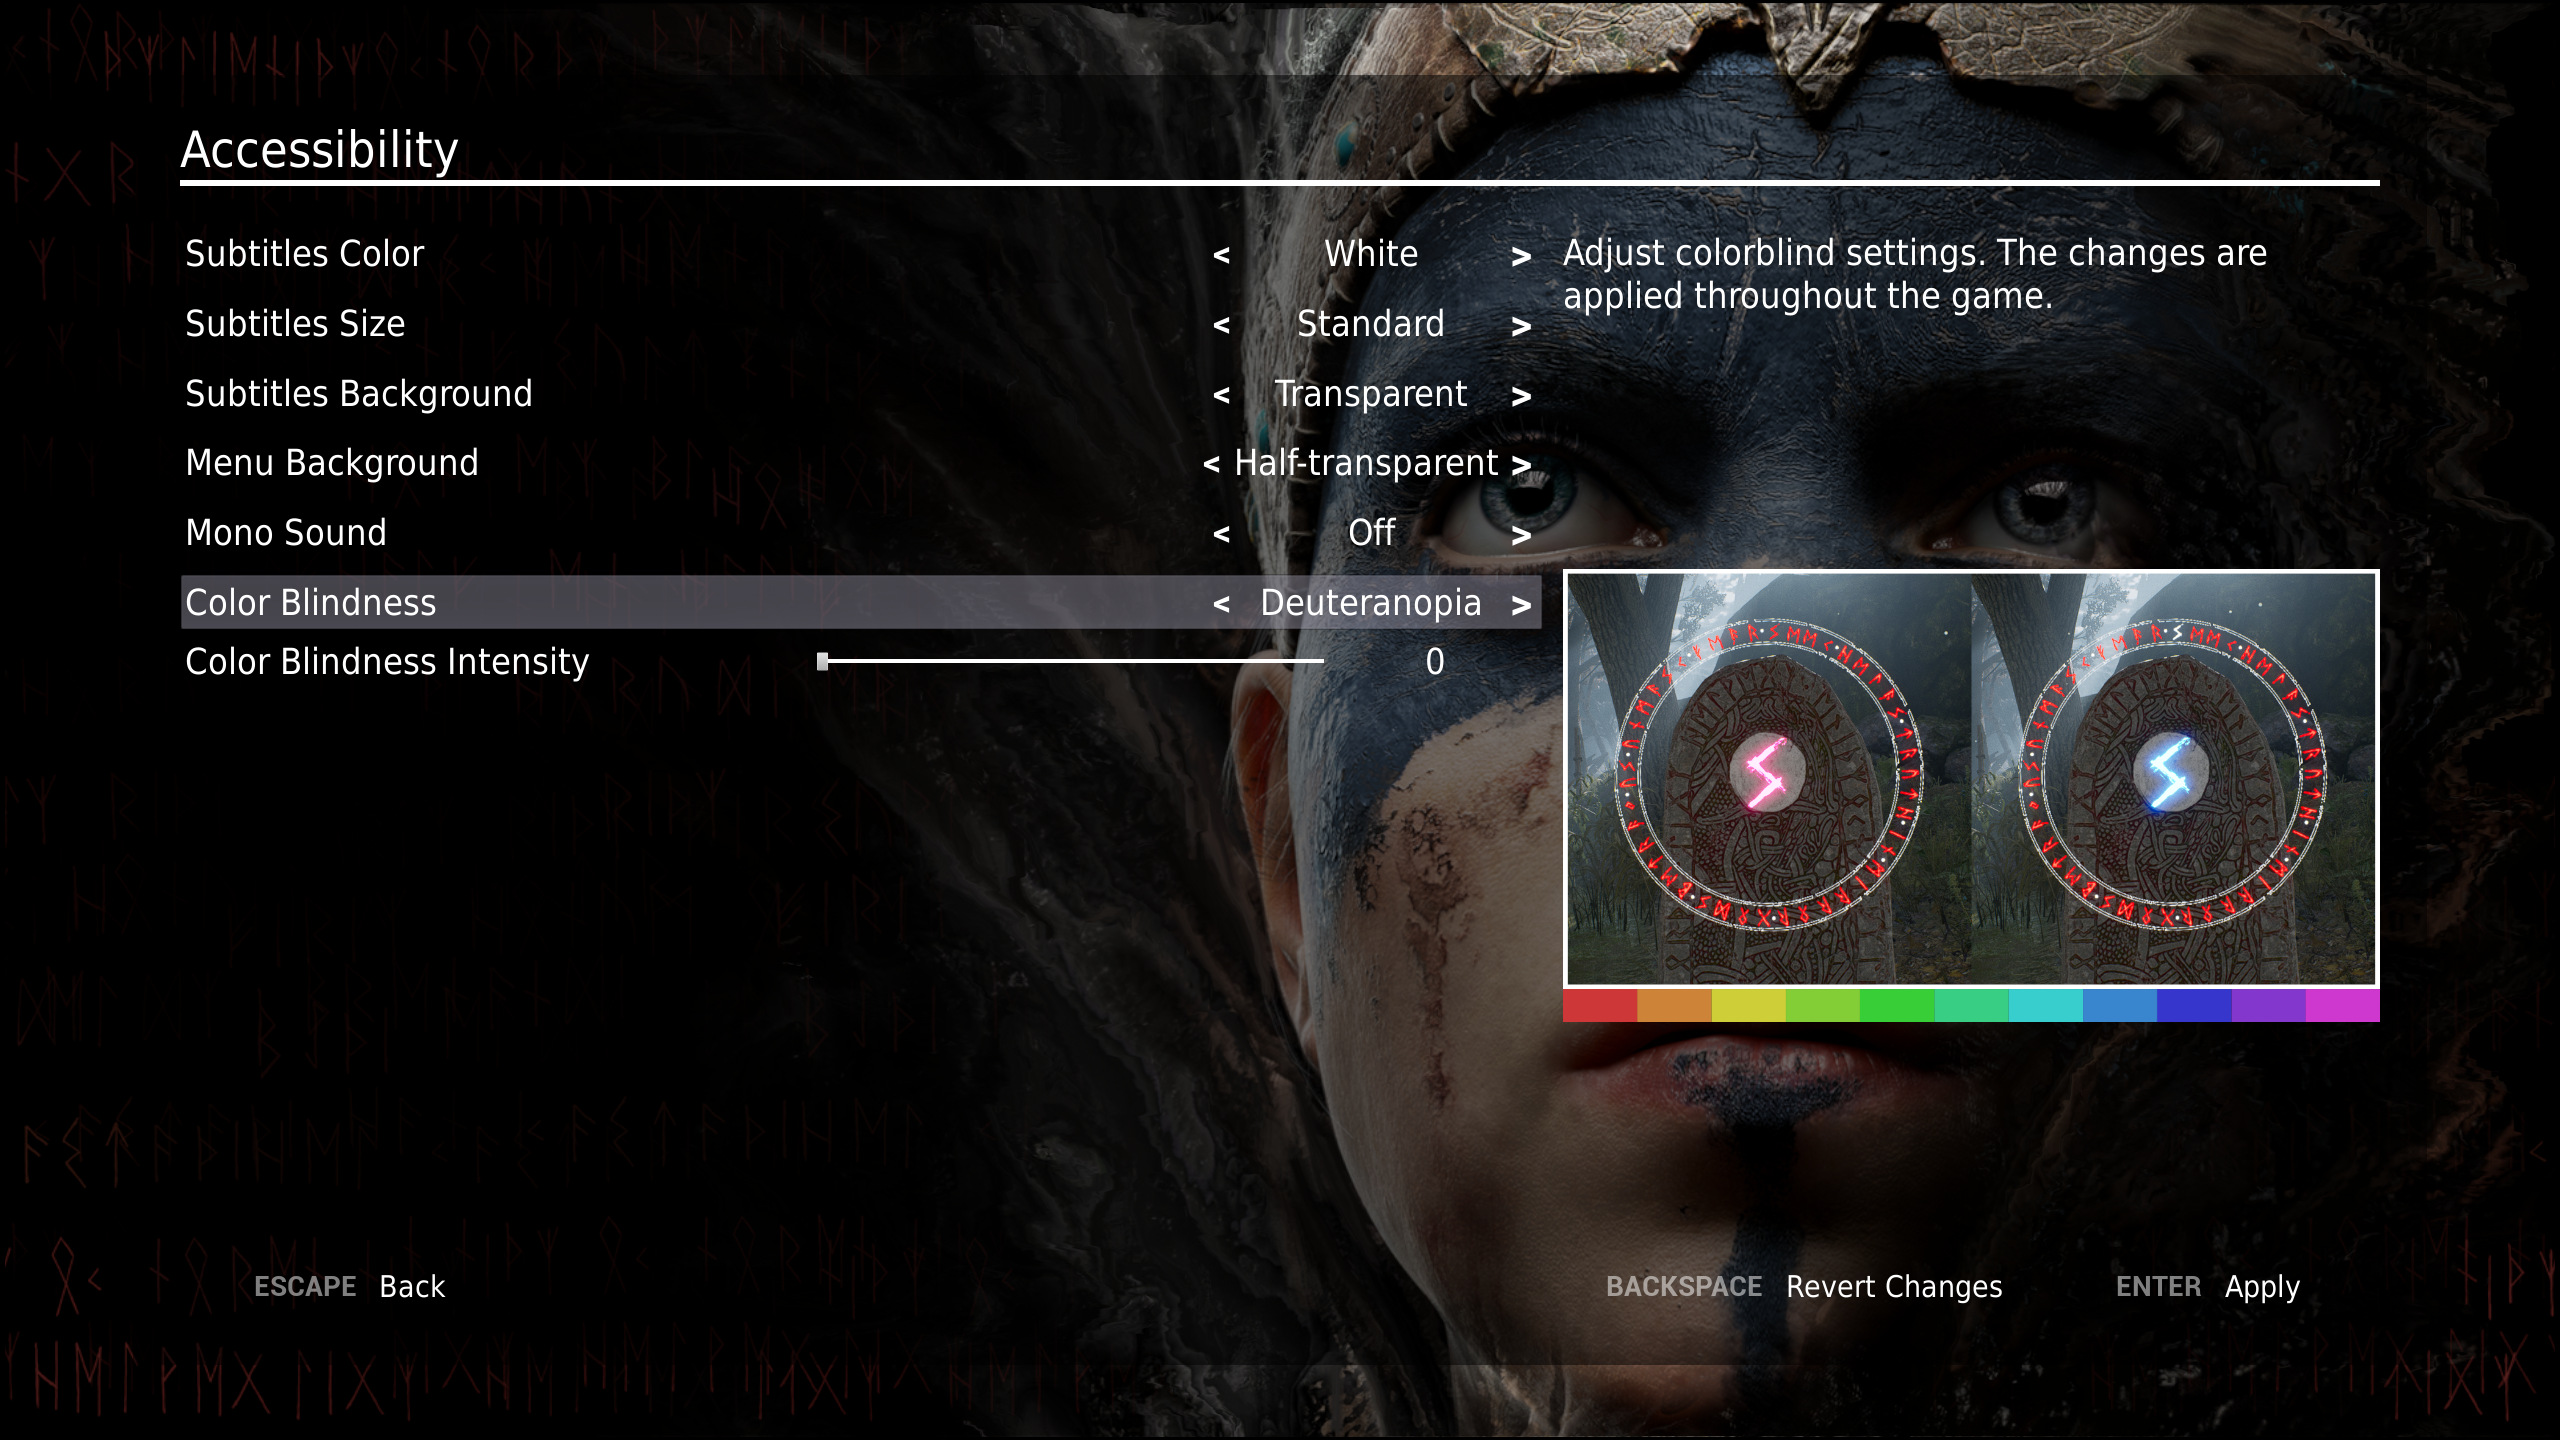2560x1440 pixels.
Task: Click the left arrow next to Subtitles Size
Action: [1218, 324]
